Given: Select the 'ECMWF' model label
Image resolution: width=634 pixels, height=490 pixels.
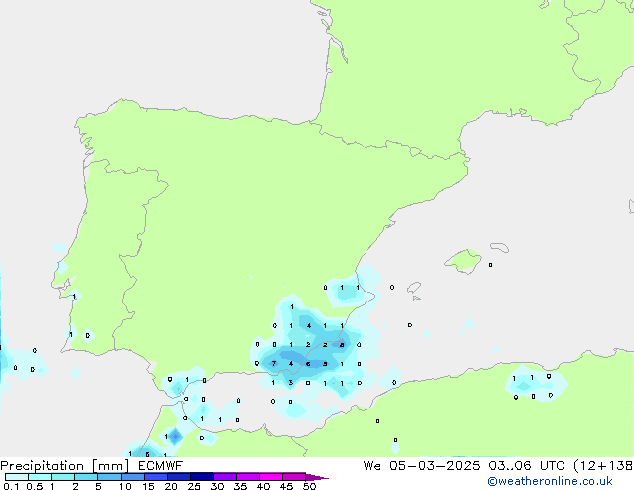Looking at the screenshot, I should tap(161, 466).
